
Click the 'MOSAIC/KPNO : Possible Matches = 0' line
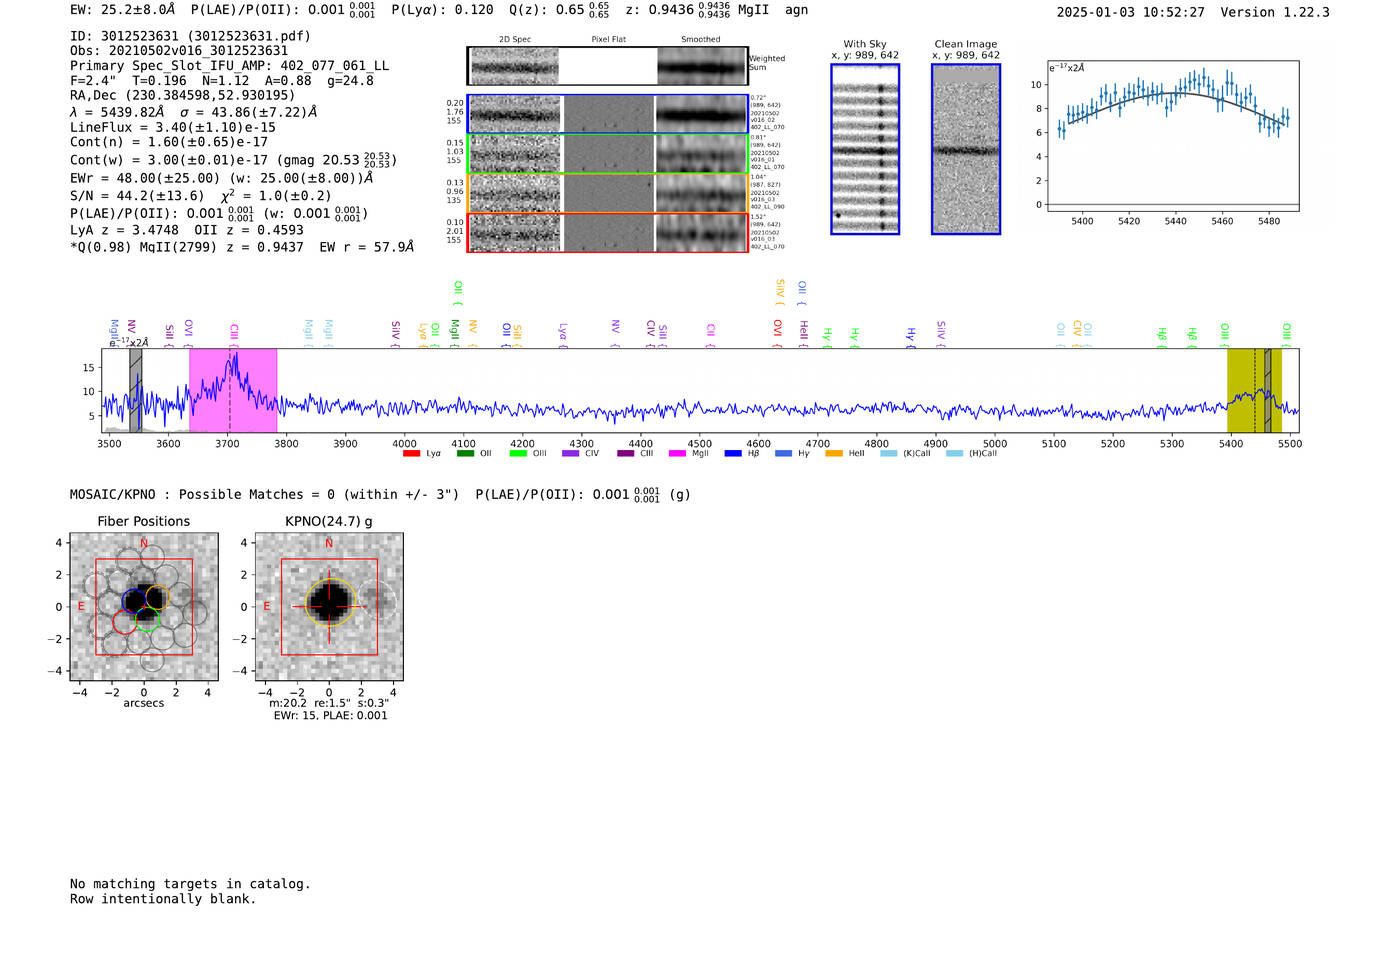pos(264,494)
